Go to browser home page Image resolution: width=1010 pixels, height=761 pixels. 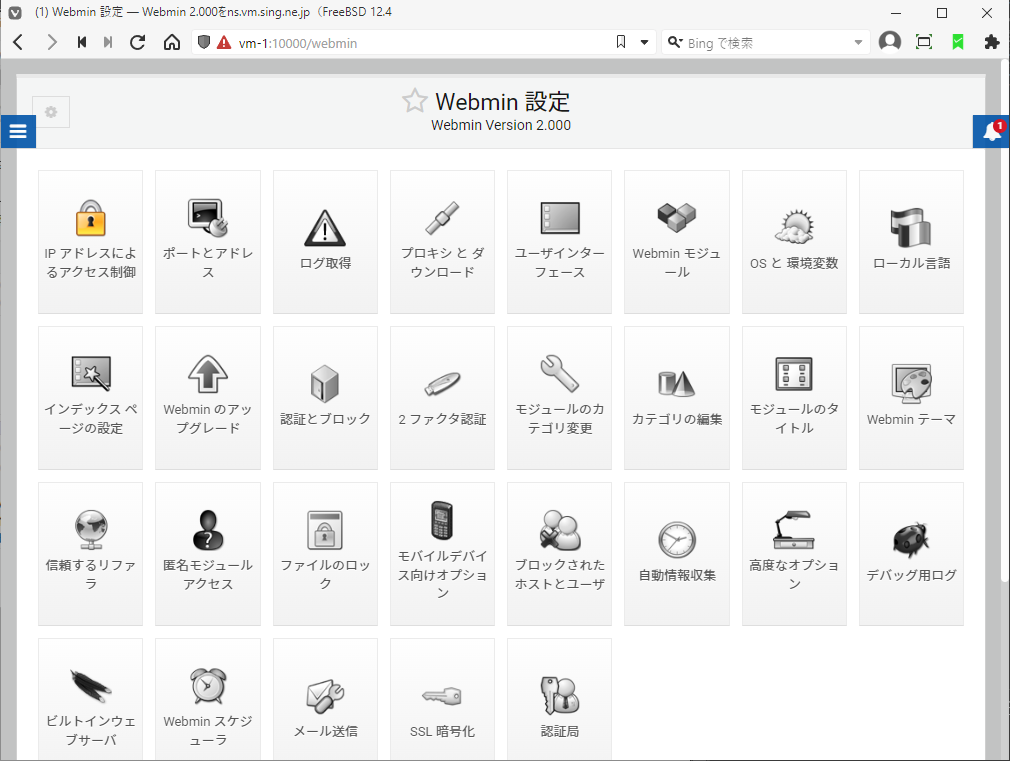coord(171,43)
